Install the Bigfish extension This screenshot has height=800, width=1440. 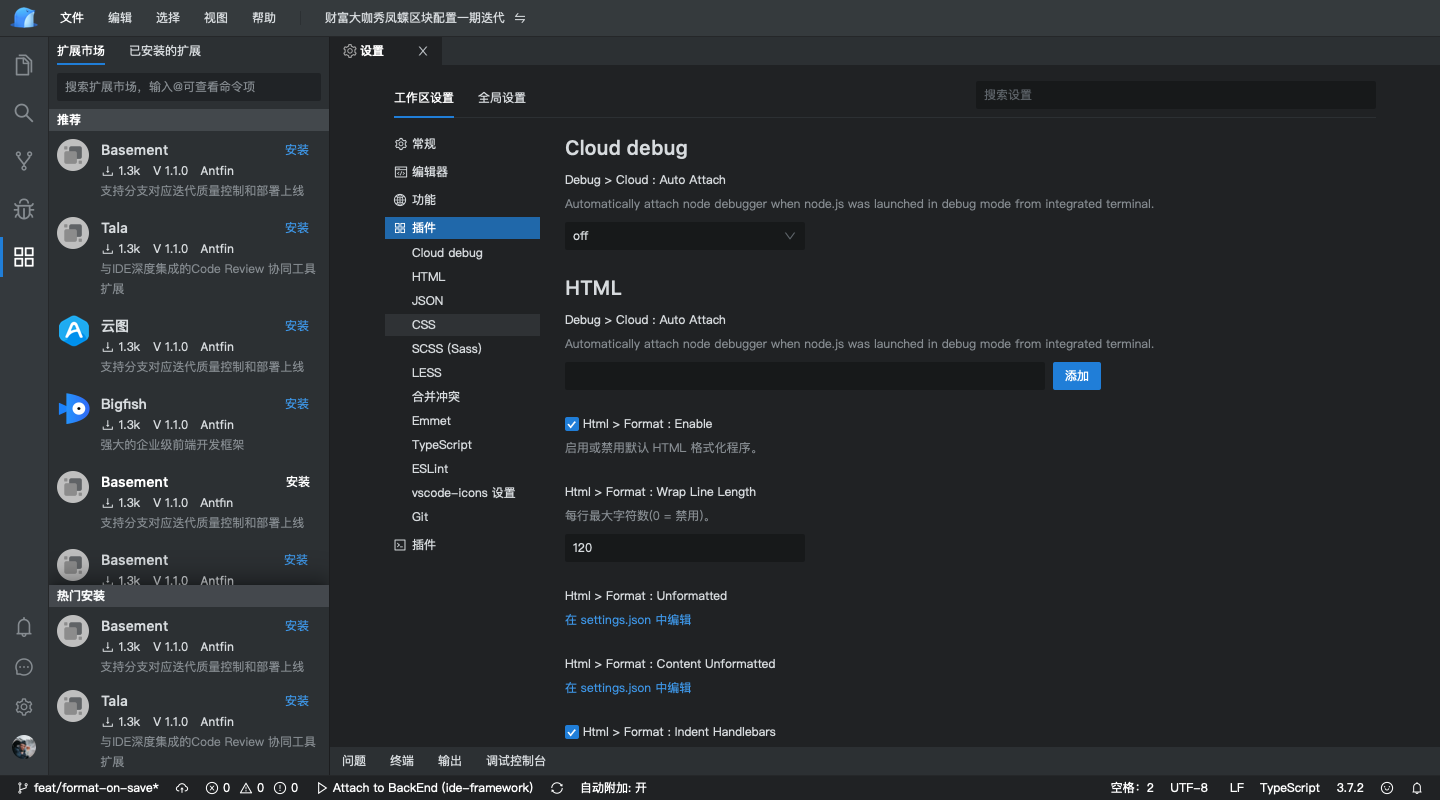(297, 404)
